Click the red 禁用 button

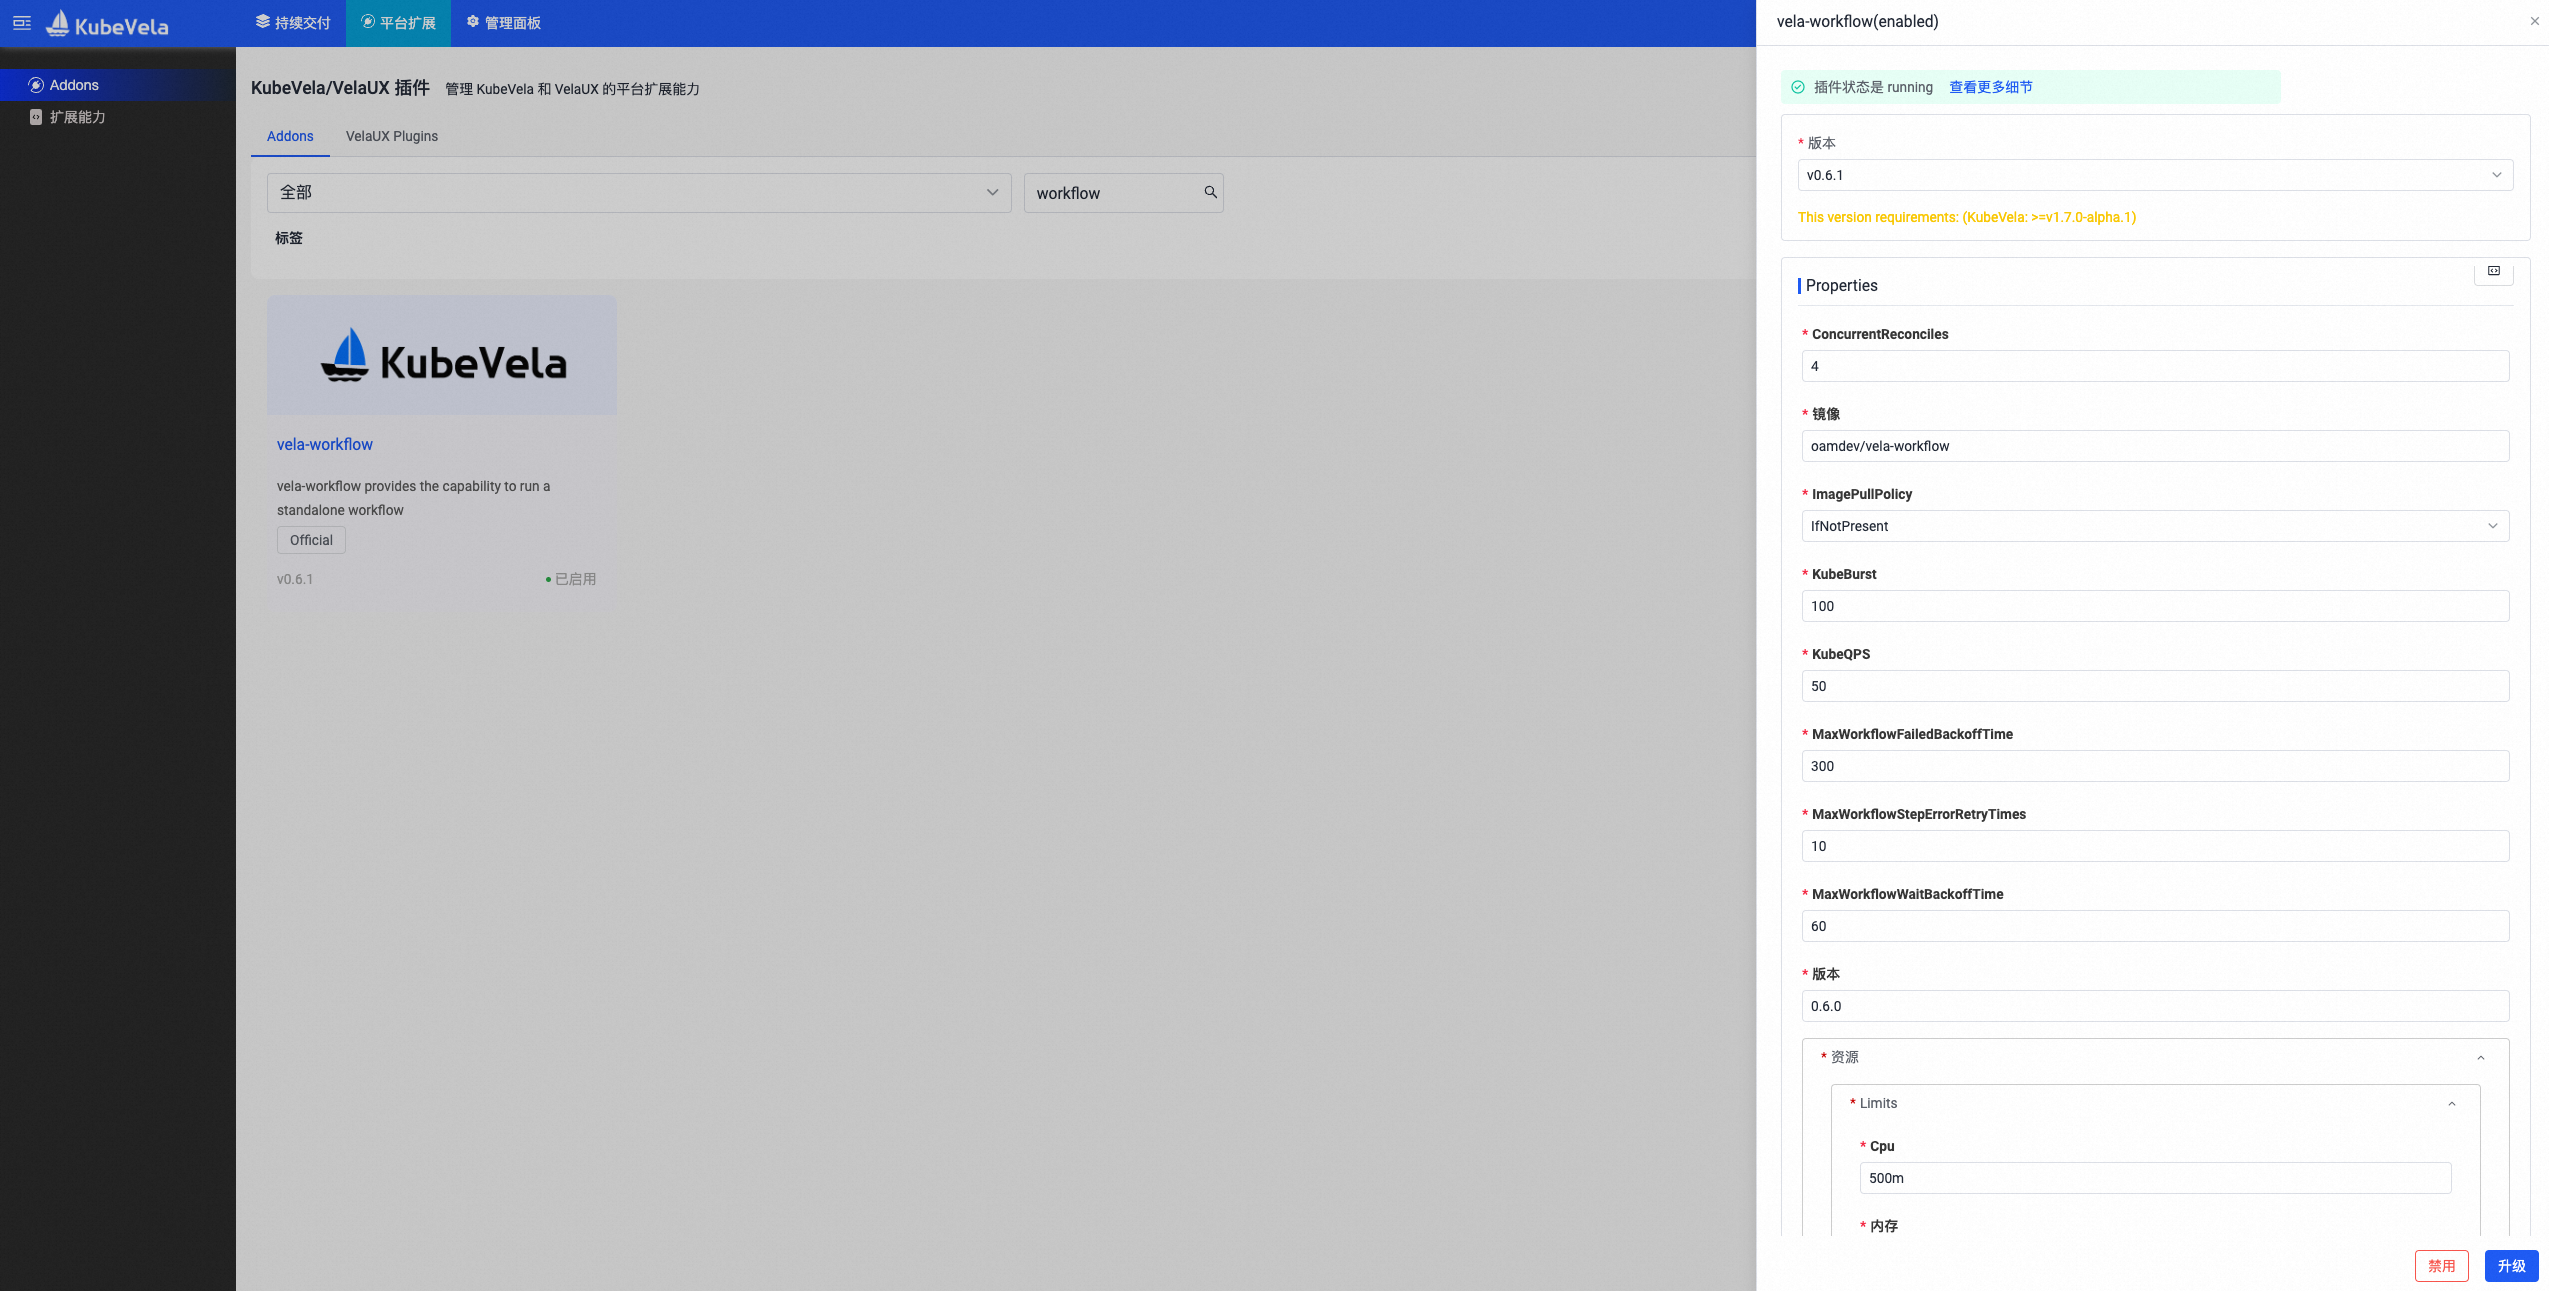coord(2441,1266)
